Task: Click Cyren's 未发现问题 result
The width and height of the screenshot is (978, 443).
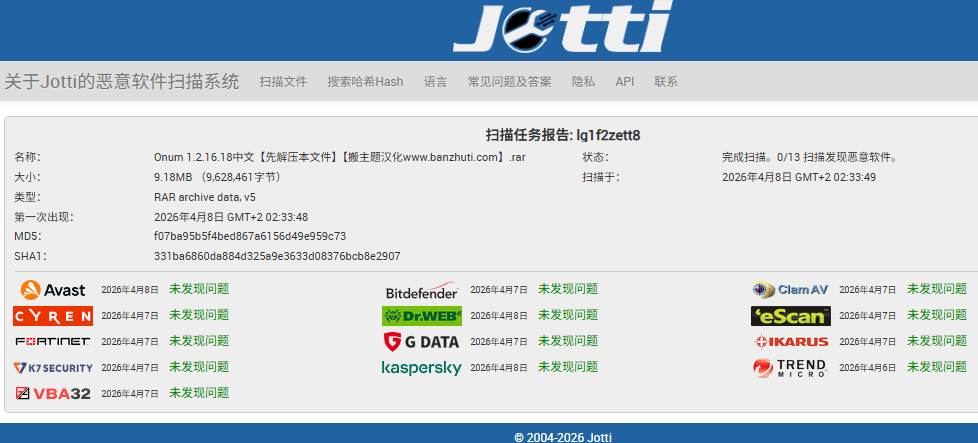Action: 199,314
